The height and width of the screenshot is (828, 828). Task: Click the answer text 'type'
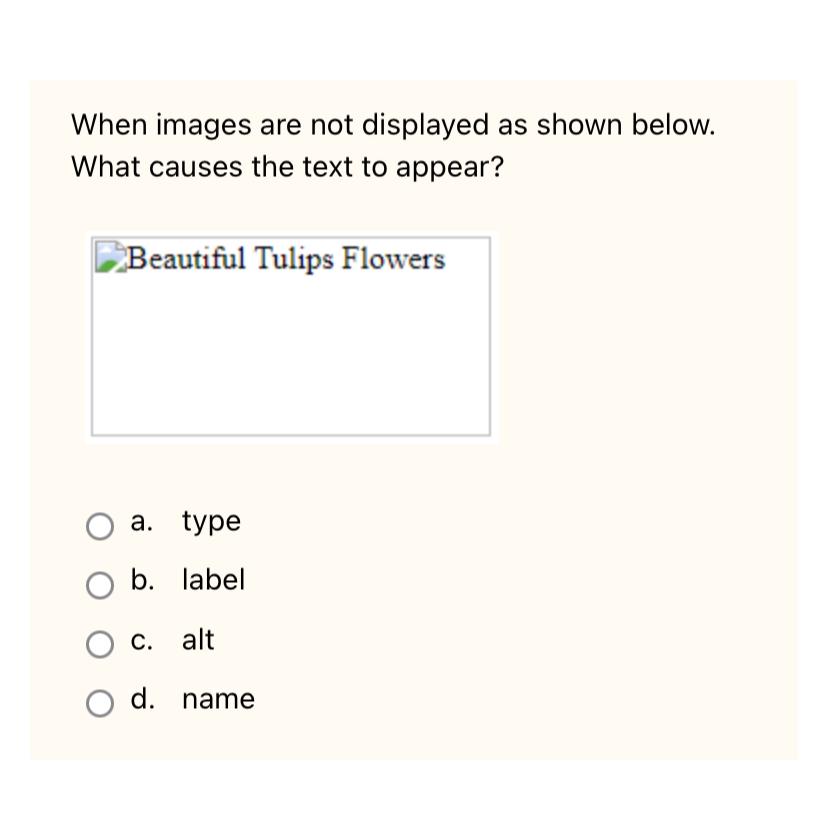pyautogui.click(x=210, y=521)
